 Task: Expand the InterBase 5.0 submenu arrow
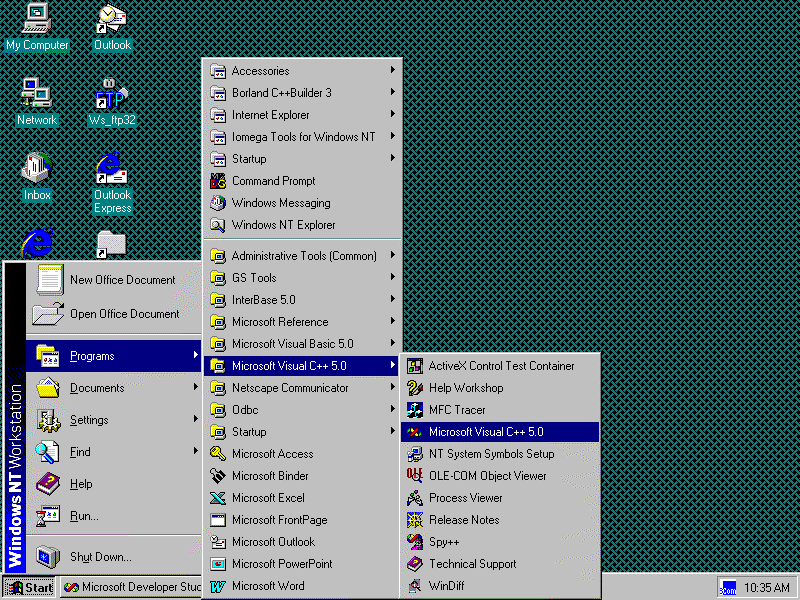pos(392,298)
